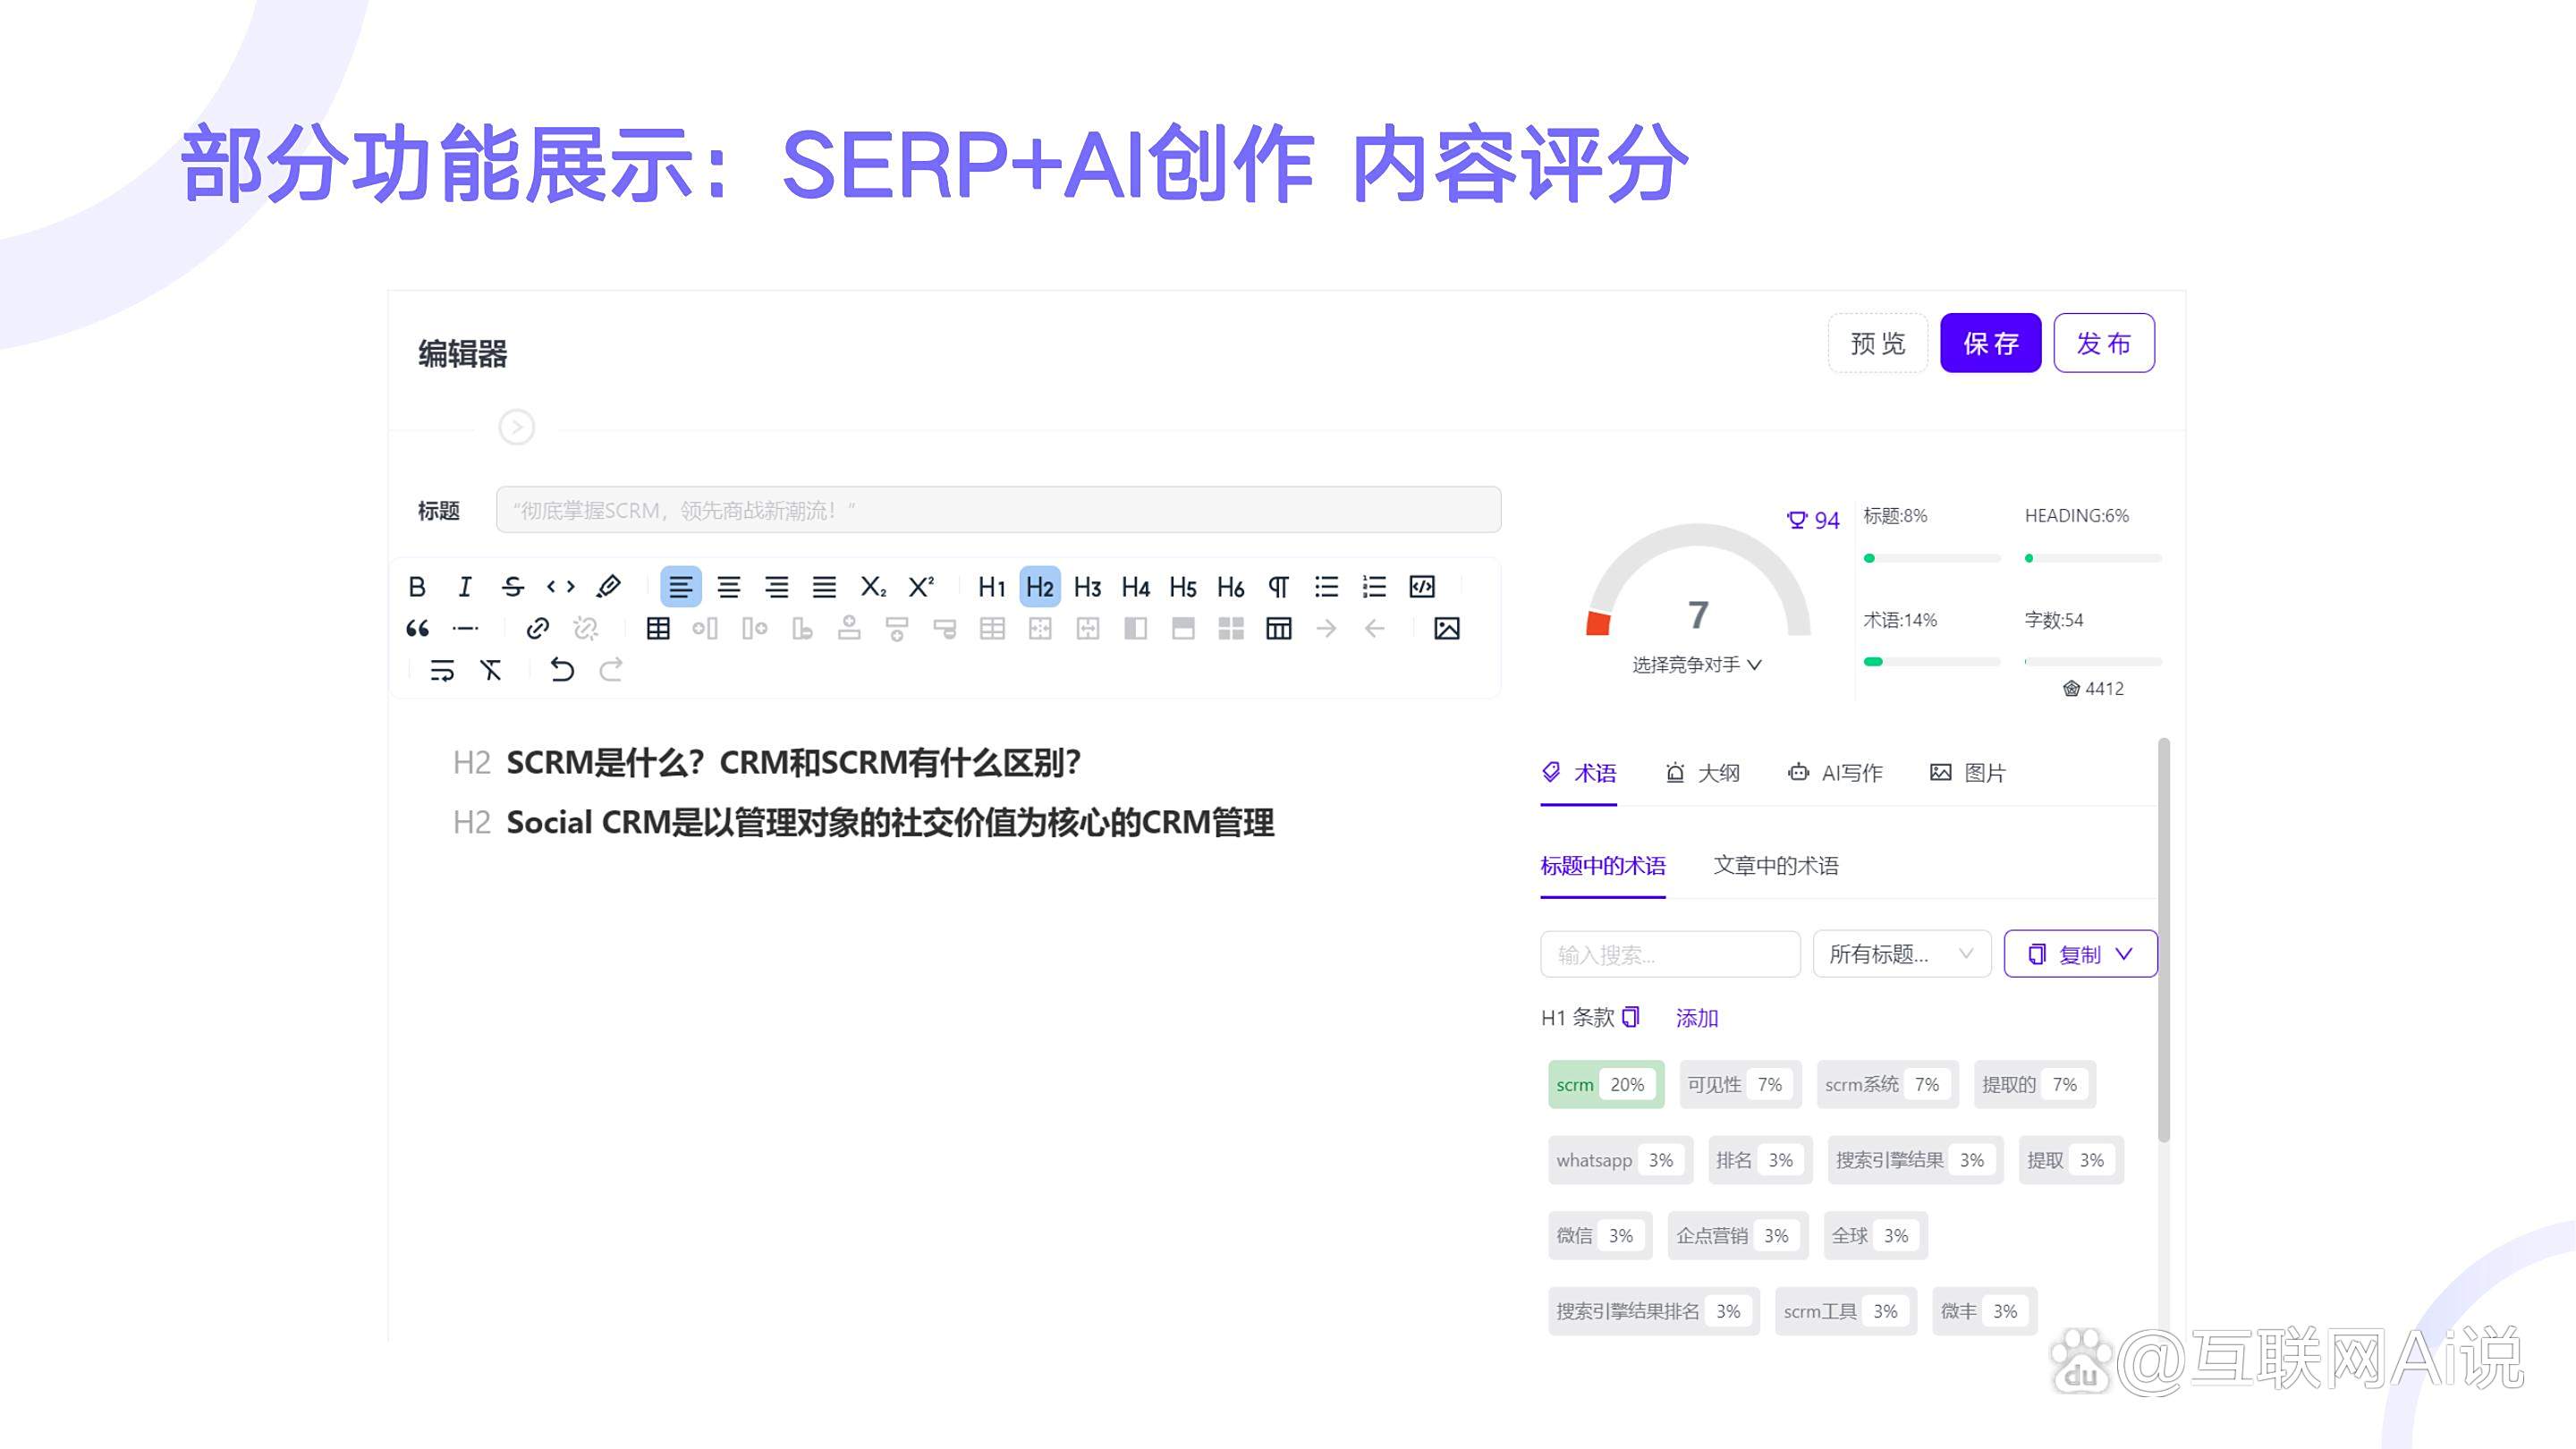The width and height of the screenshot is (2576, 1449).
Task: Click the 标题 8% progress bar
Action: click(1932, 558)
